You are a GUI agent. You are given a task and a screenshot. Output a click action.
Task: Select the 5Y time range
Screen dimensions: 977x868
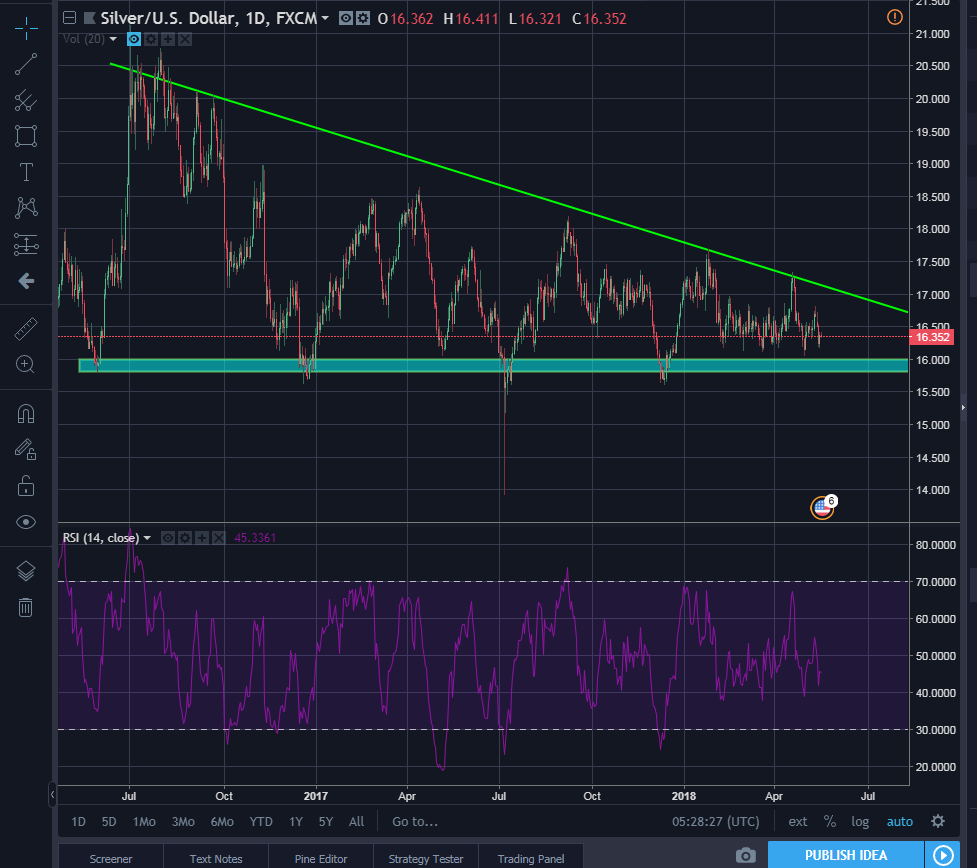[x=326, y=822]
